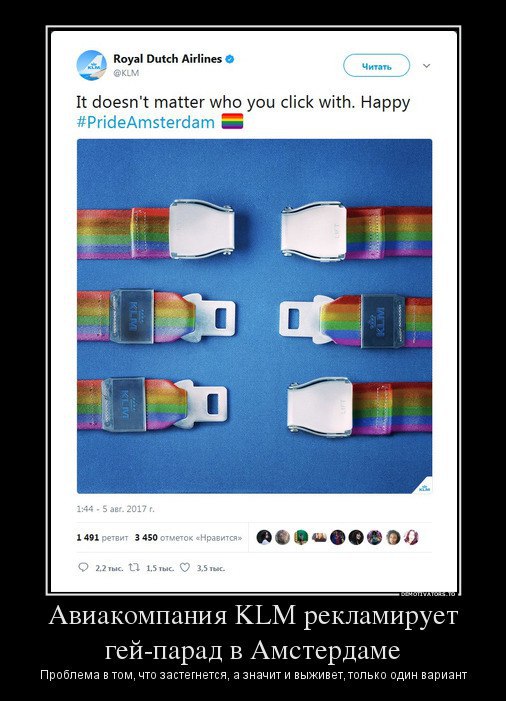Viewport: 506px width, 701px height.
Task: Open the last liker's avatar with red hair
Action: (x=411, y=537)
